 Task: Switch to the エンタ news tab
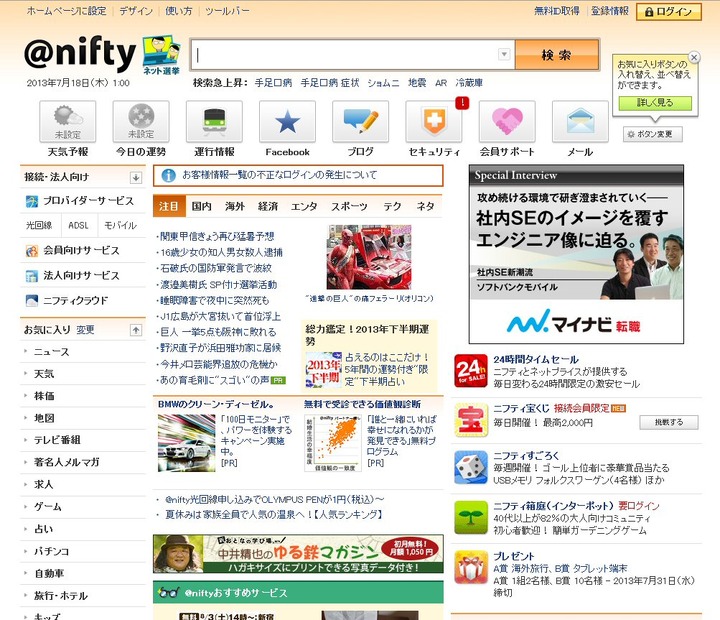(304, 206)
